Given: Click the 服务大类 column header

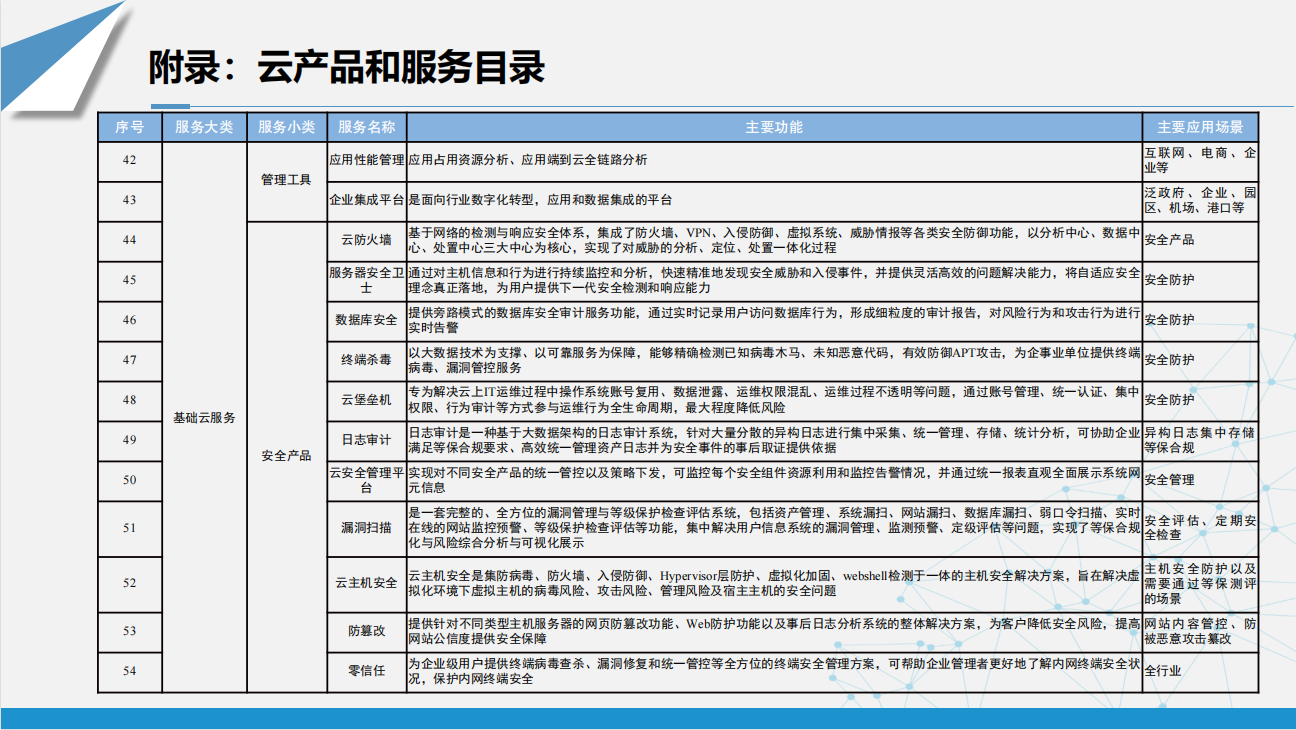Looking at the screenshot, I should [203, 127].
